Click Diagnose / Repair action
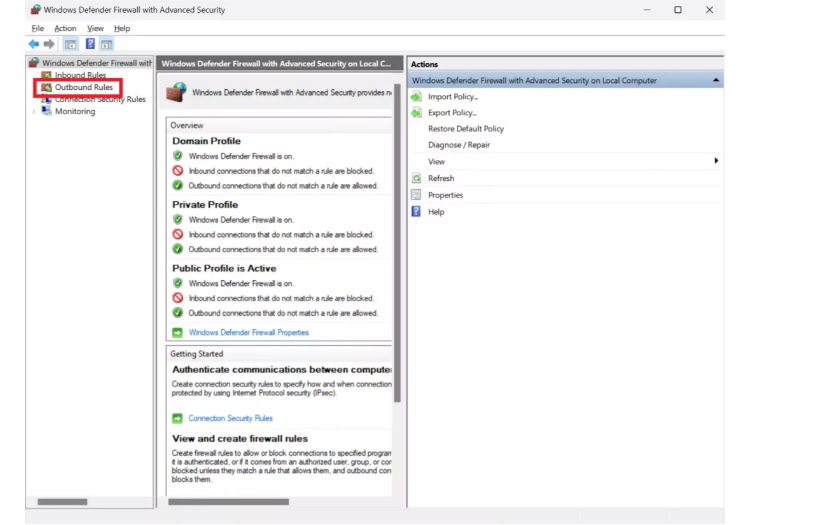 (459, 145)
